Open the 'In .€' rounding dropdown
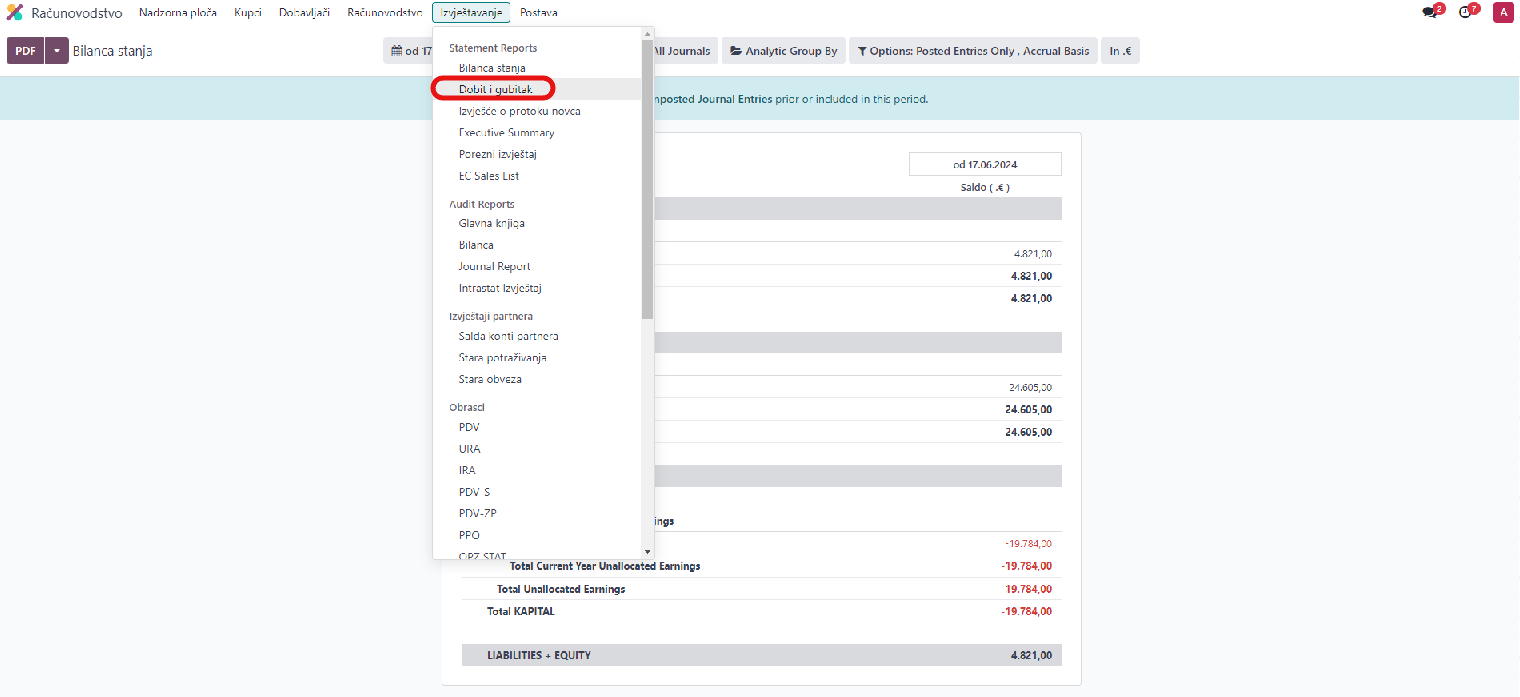 (1119, 51)
